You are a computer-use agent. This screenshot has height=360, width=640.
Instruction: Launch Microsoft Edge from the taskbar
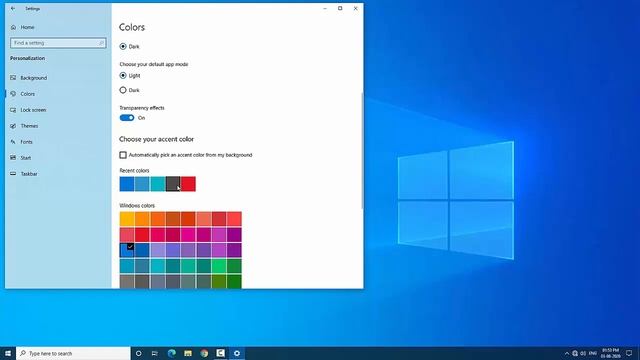click(x=171, y=353)
